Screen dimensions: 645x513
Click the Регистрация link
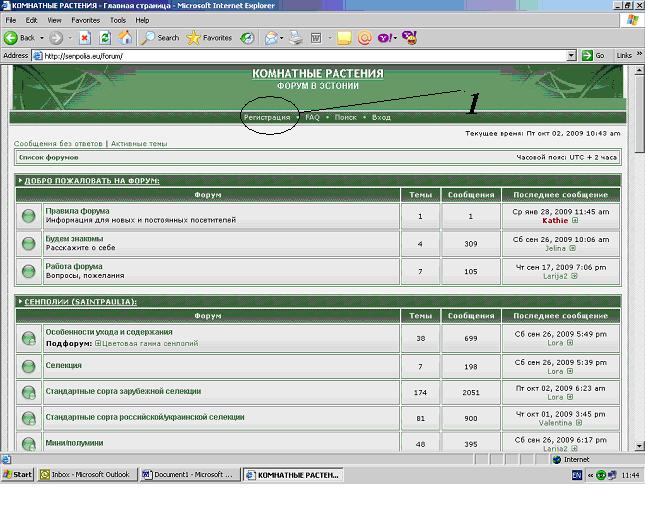(x=267, y=117)
